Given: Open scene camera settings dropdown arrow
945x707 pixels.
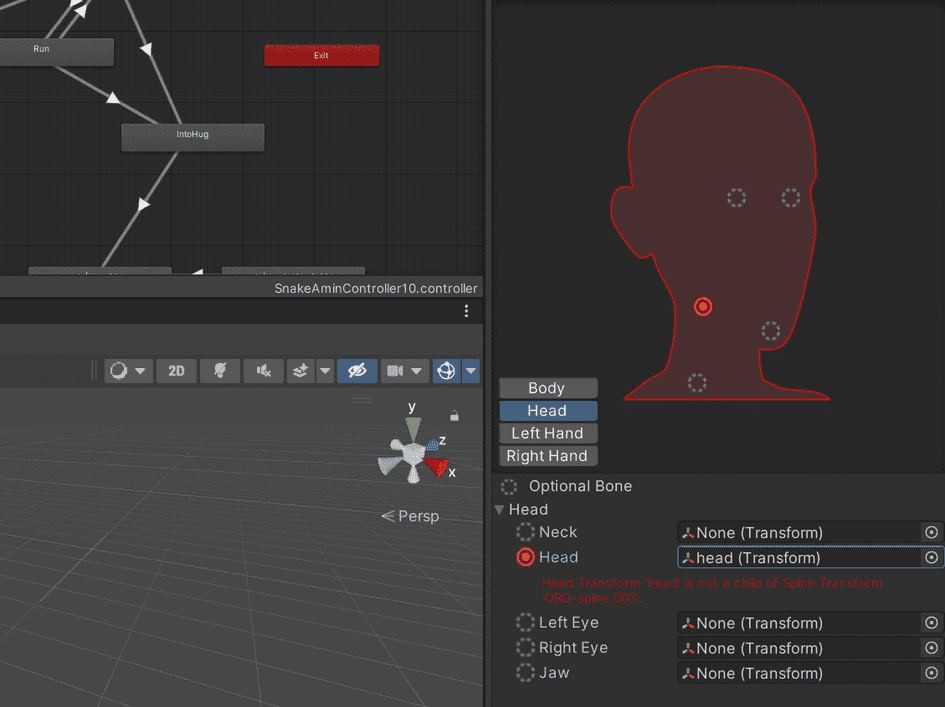Looking at the screenshot, I should pyautogui.click(x=416, y=371).
